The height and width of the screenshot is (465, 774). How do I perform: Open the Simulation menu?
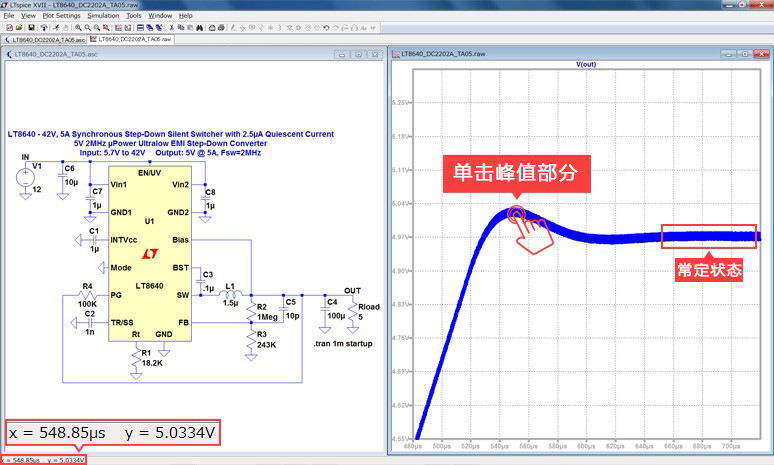pyautogui.click(x=102, y=16)
